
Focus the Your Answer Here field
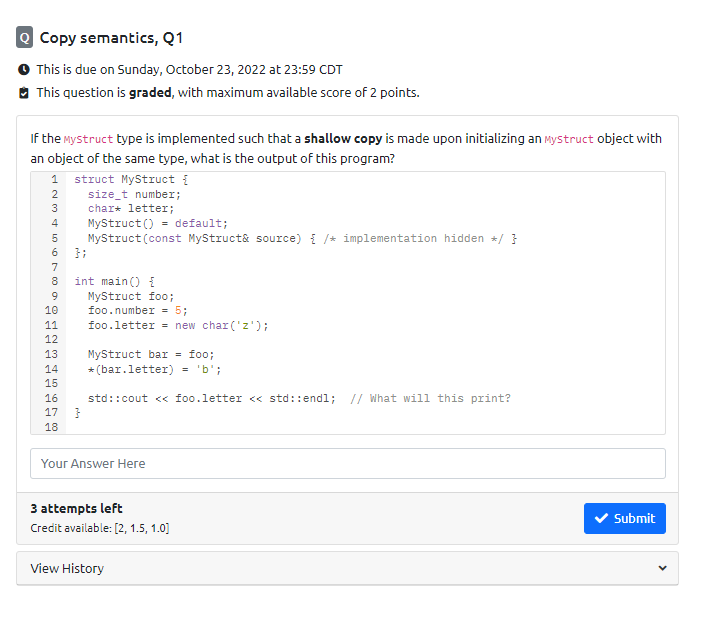click(x=348, y=464)
